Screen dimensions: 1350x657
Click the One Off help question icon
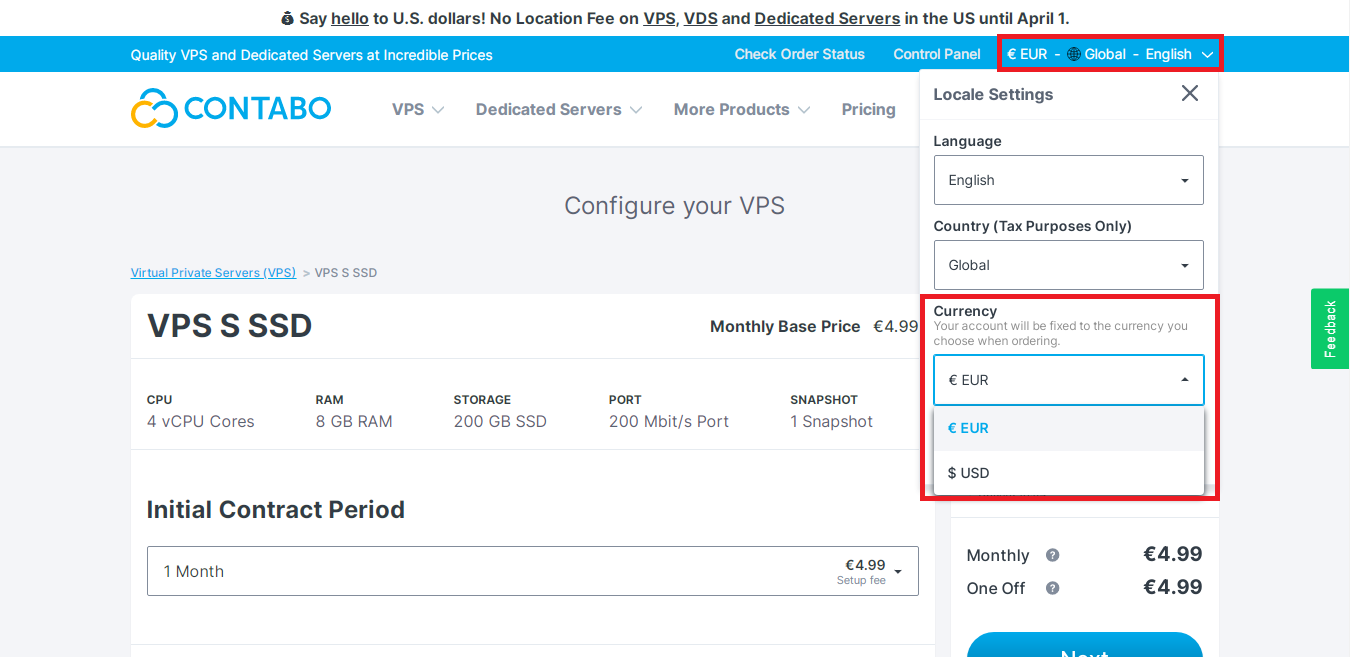point(1052,588)
